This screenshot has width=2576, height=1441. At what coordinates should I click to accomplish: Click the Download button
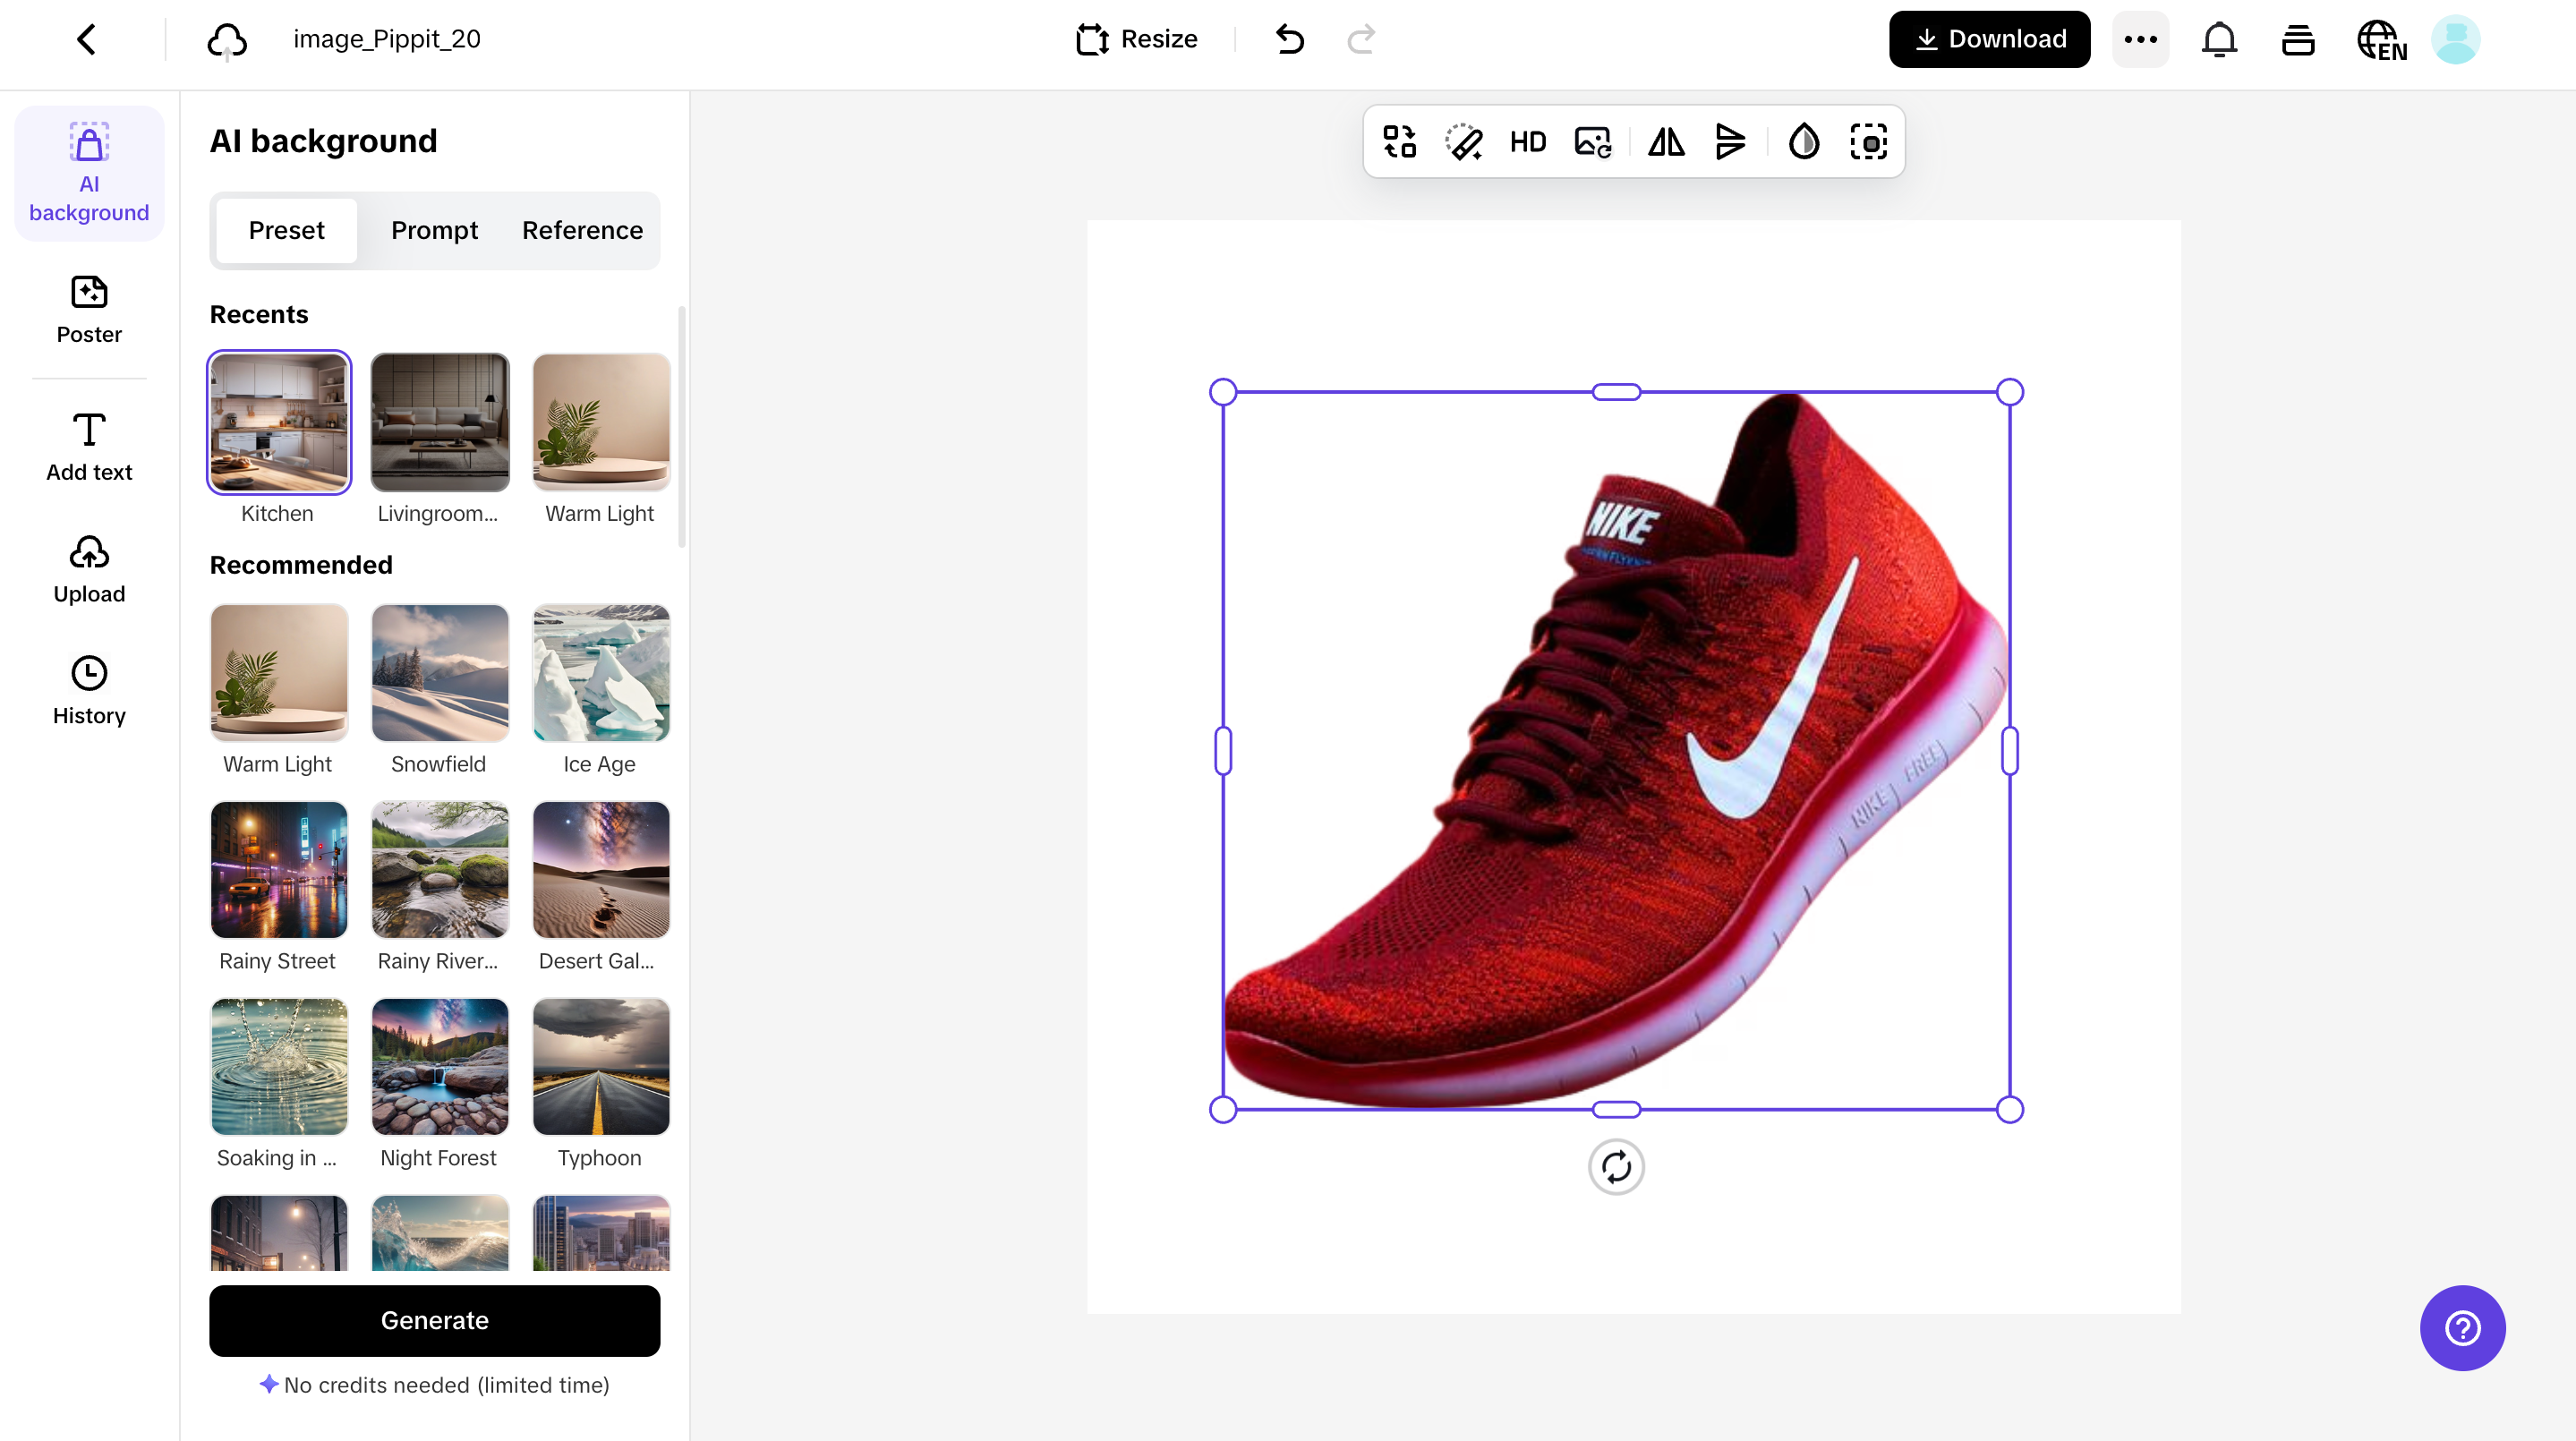1989,39
